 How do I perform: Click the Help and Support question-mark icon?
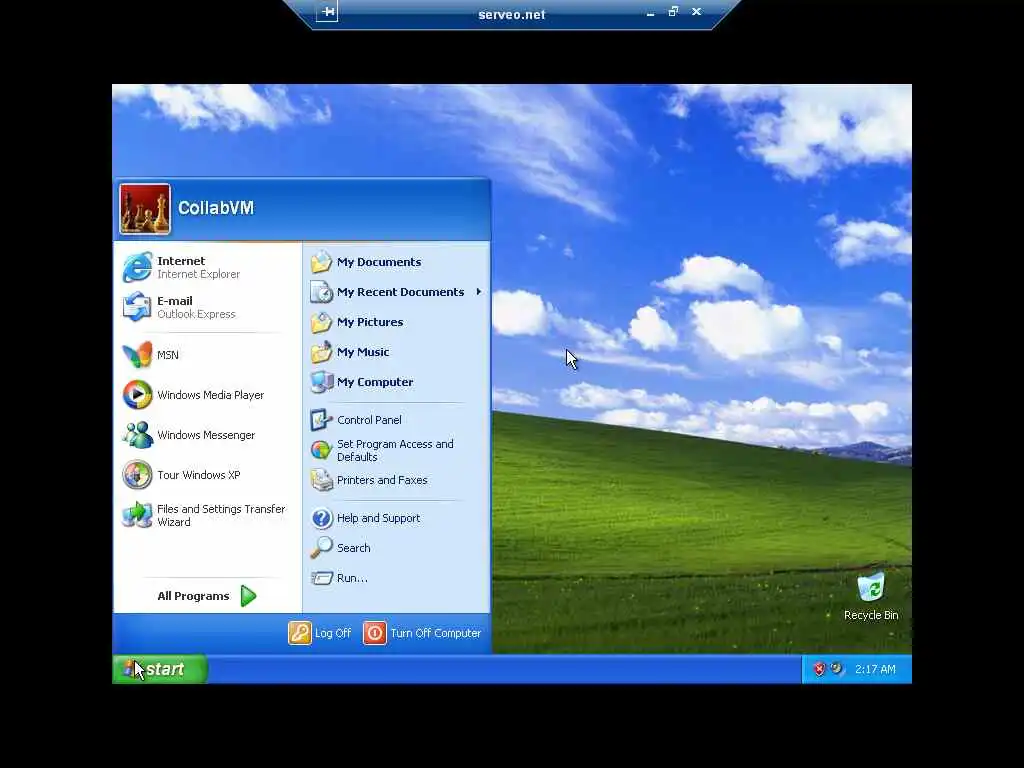click(x=321, y=518)
